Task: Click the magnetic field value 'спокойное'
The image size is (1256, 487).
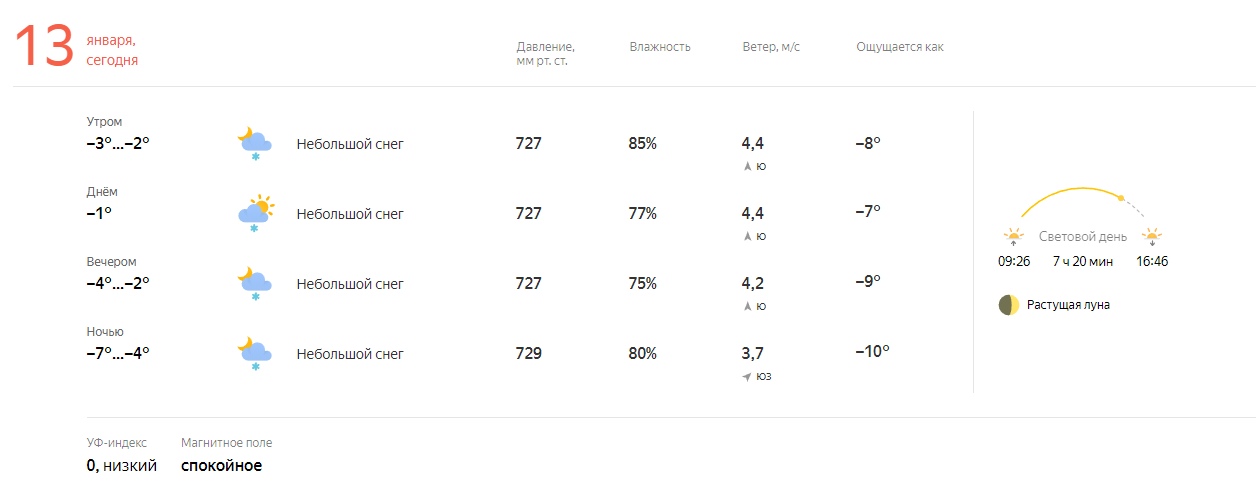Action: point(221,465)
